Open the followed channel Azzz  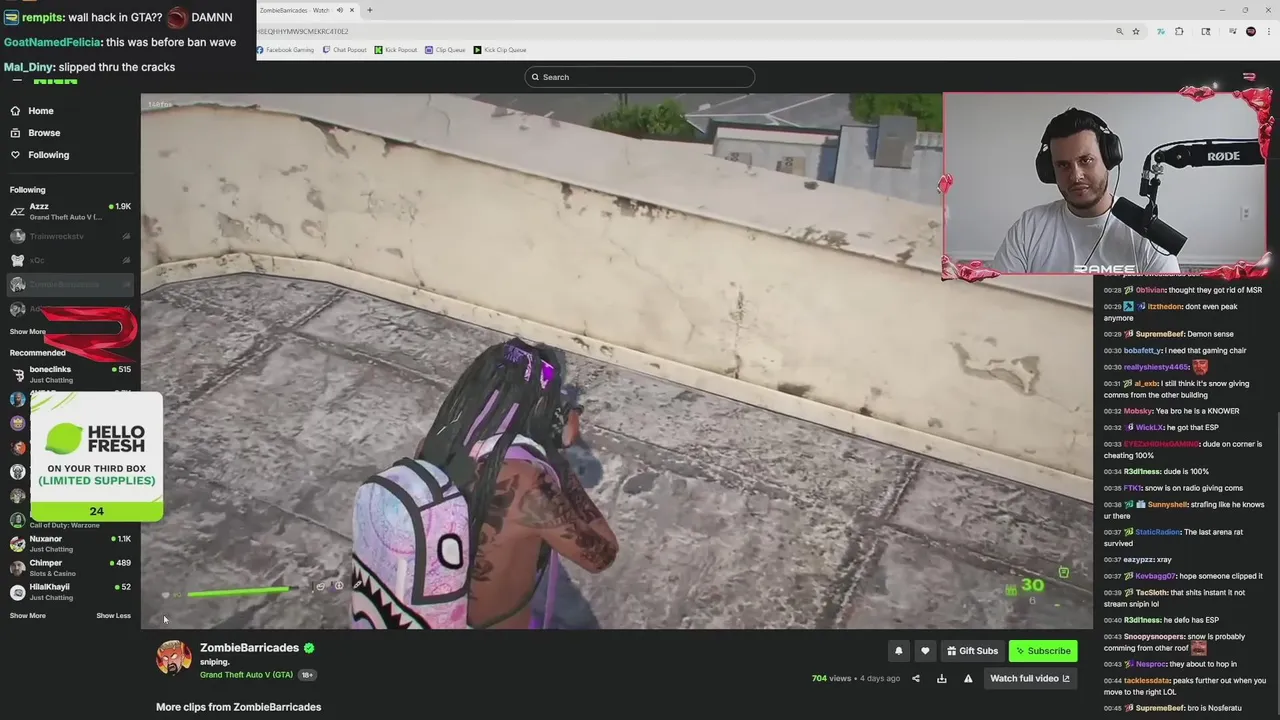(70, 211)
